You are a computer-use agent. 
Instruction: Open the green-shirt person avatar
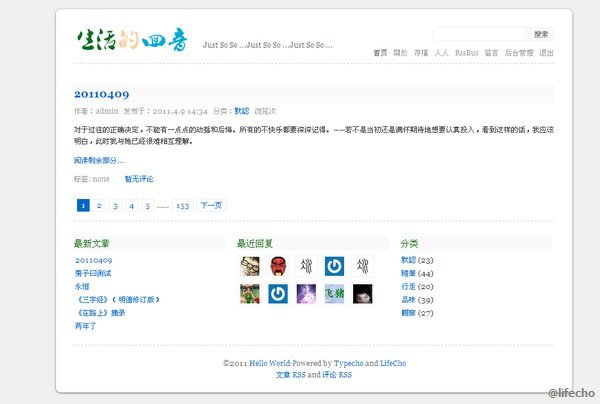(x=250, y=294)
